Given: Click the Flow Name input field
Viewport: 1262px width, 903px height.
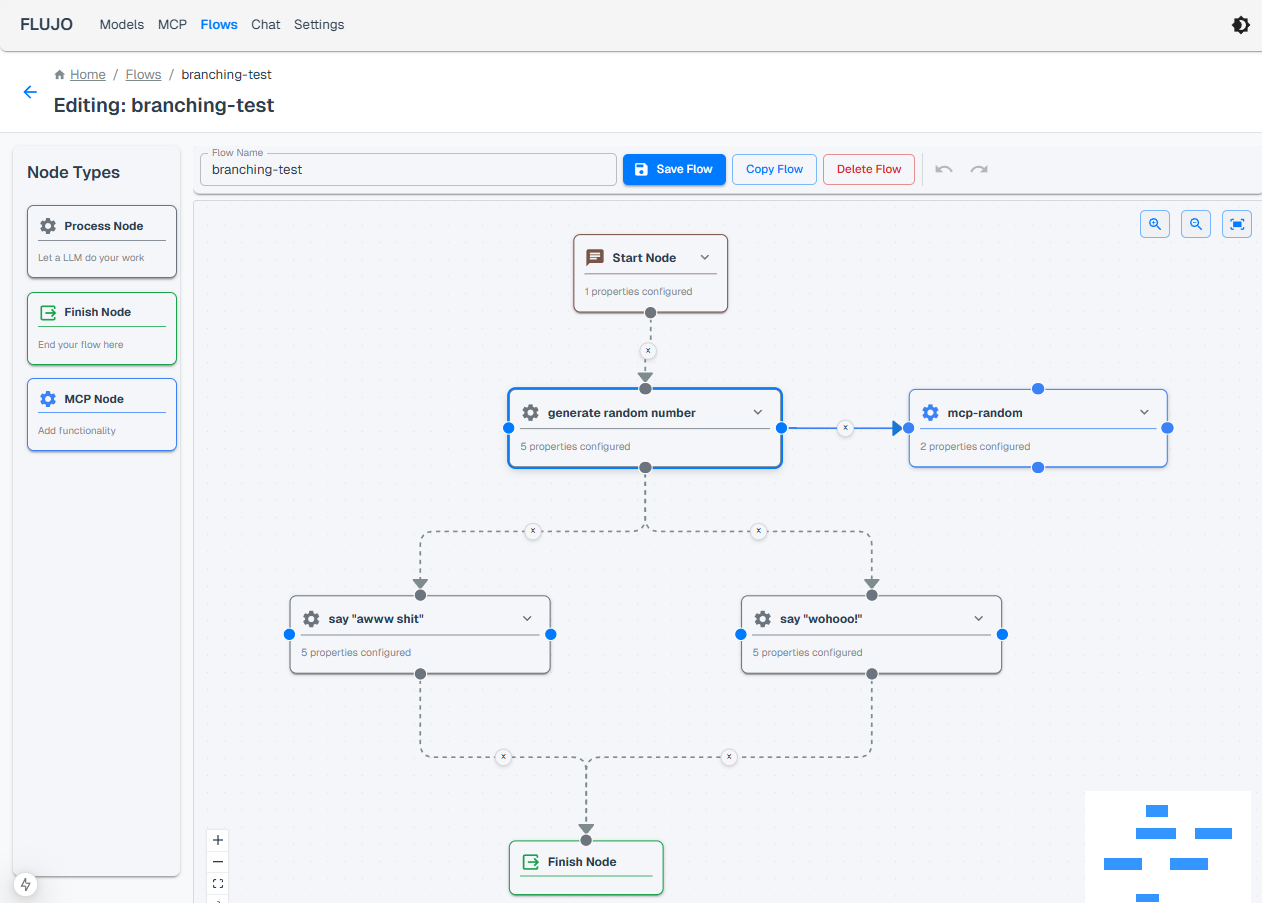Looking at the screenshot, I should 408,170.
